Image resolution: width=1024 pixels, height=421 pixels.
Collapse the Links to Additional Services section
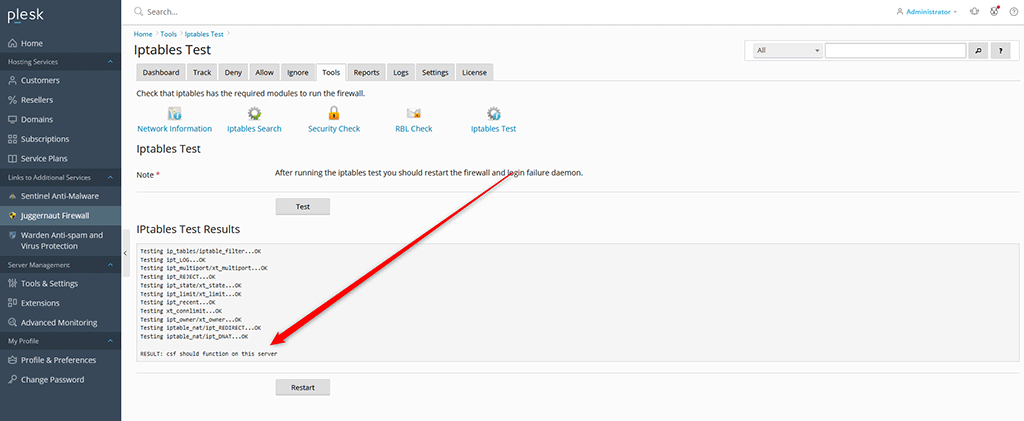point(110,178)
